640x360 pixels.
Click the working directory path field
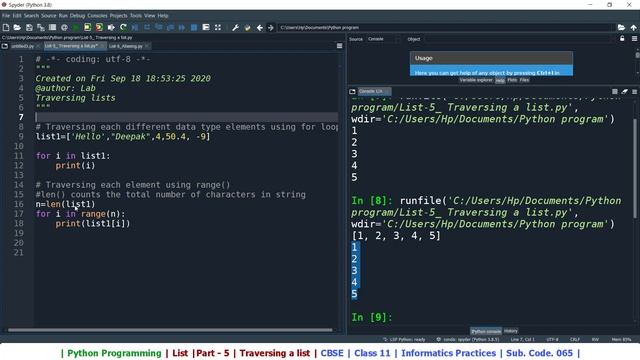pos(446,27)
